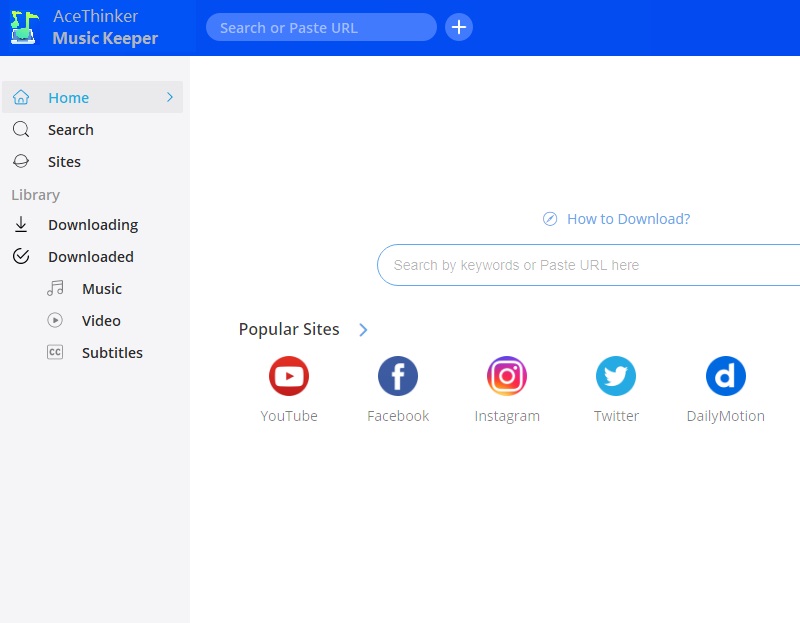Image resolution: width=800 pixels, height=623 pixels.
Task: Show the downloaded Video category
Action: pyautogui.click(x=101, y=321)
